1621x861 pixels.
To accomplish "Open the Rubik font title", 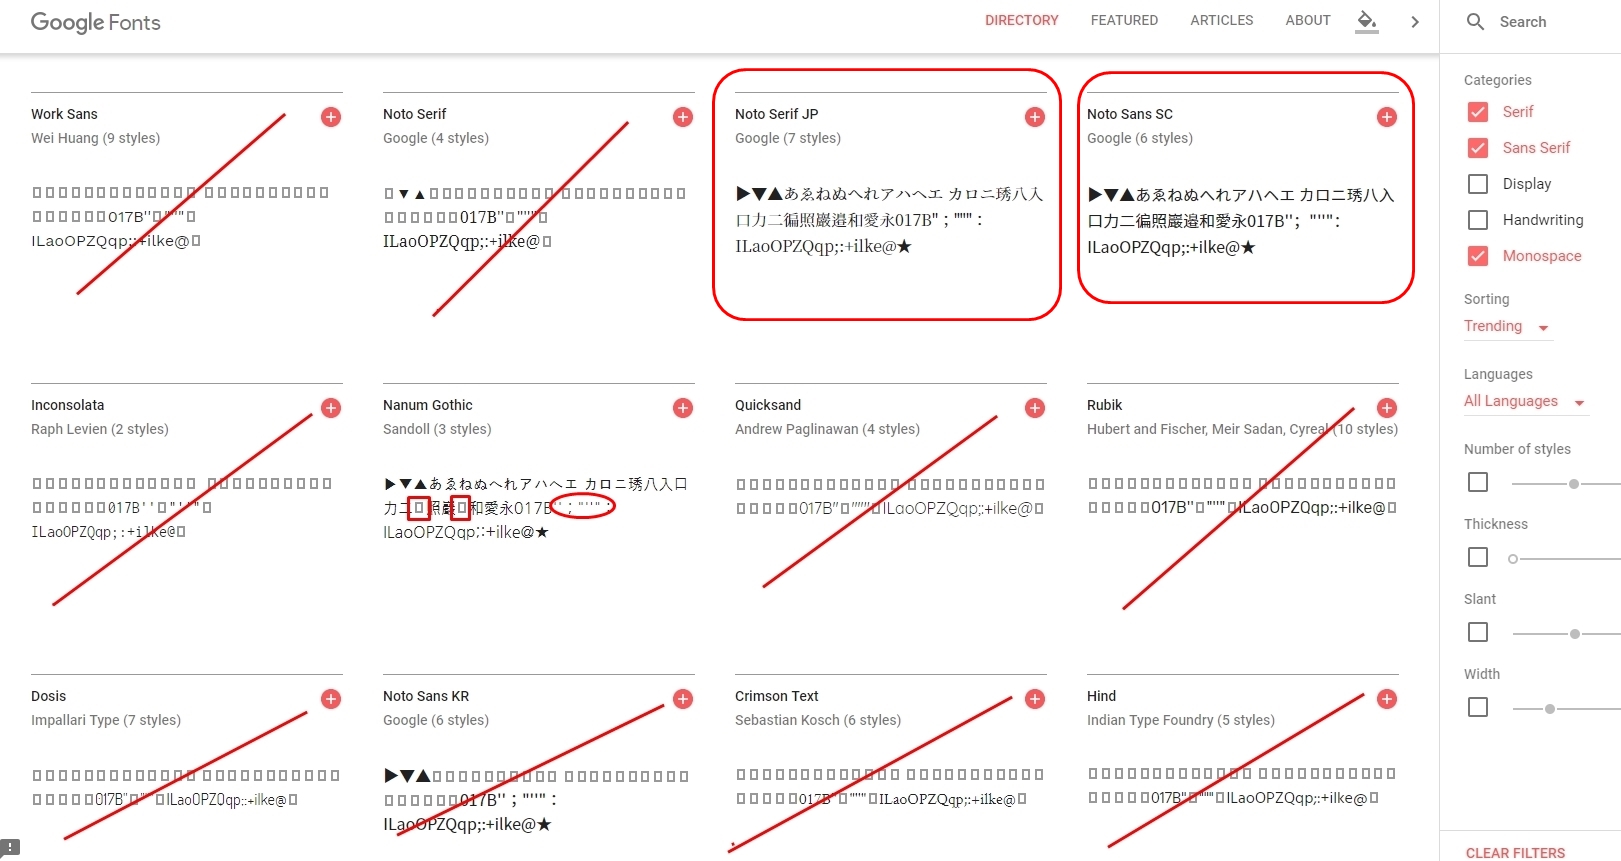I will [x=1104, y=405].
